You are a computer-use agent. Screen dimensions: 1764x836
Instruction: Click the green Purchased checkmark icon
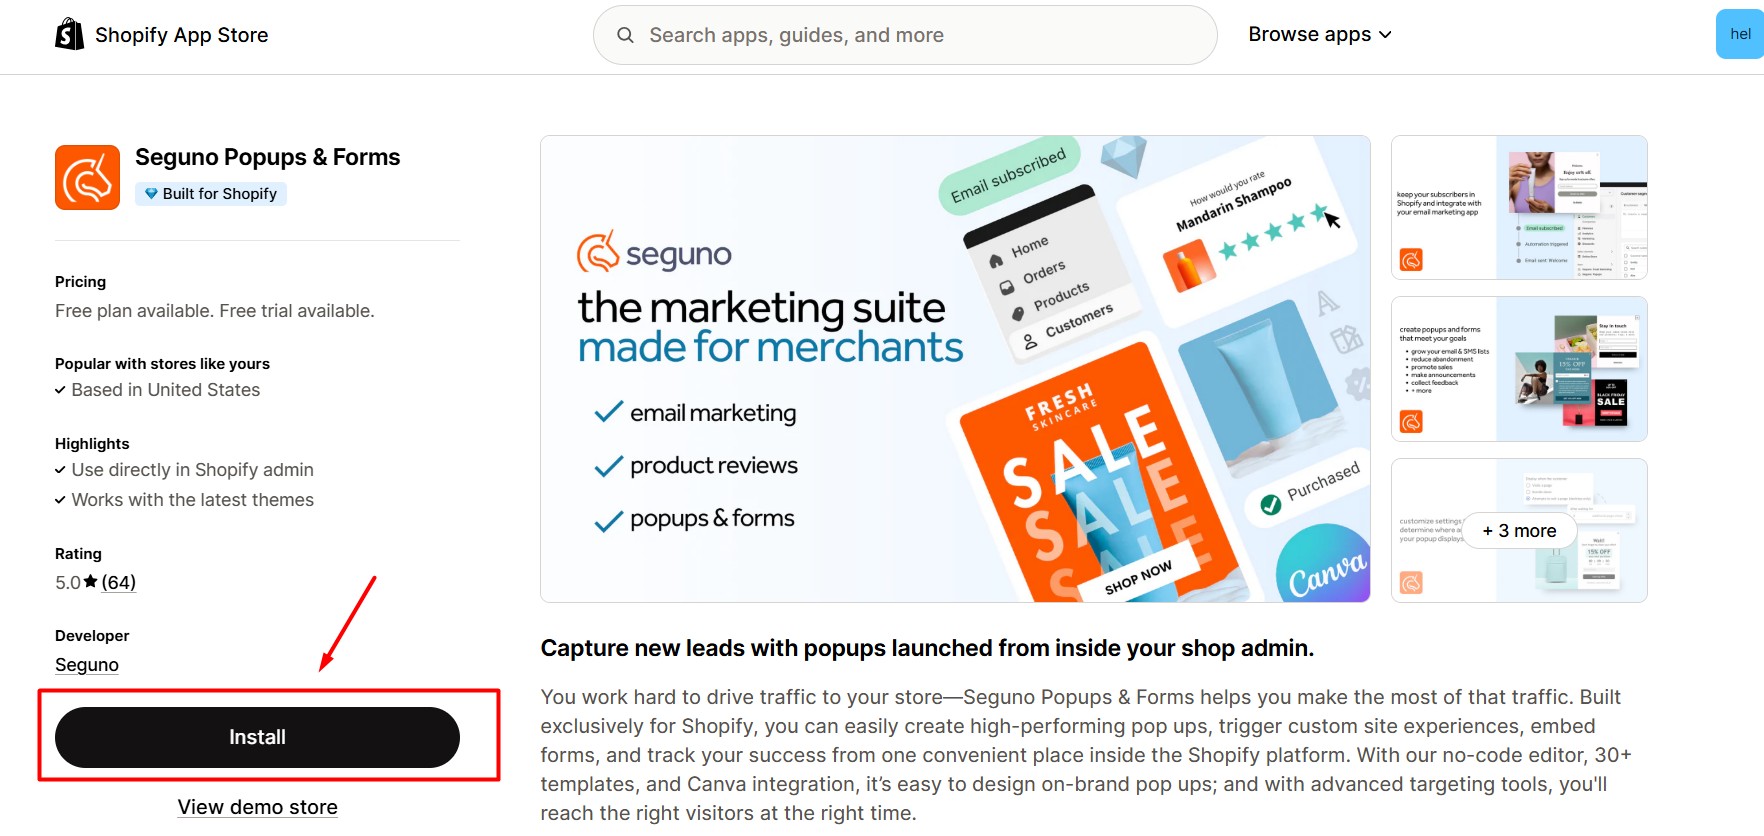click(1270, 505)
